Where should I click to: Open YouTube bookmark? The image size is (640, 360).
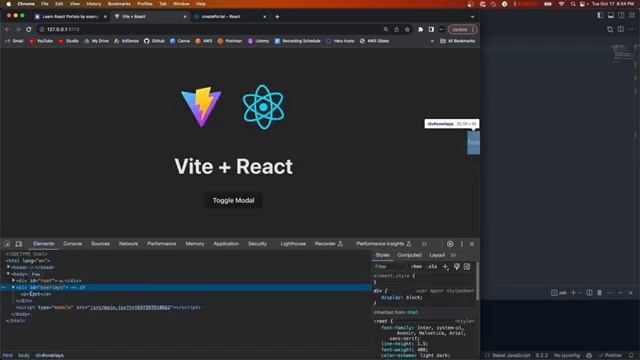[41, 41]
